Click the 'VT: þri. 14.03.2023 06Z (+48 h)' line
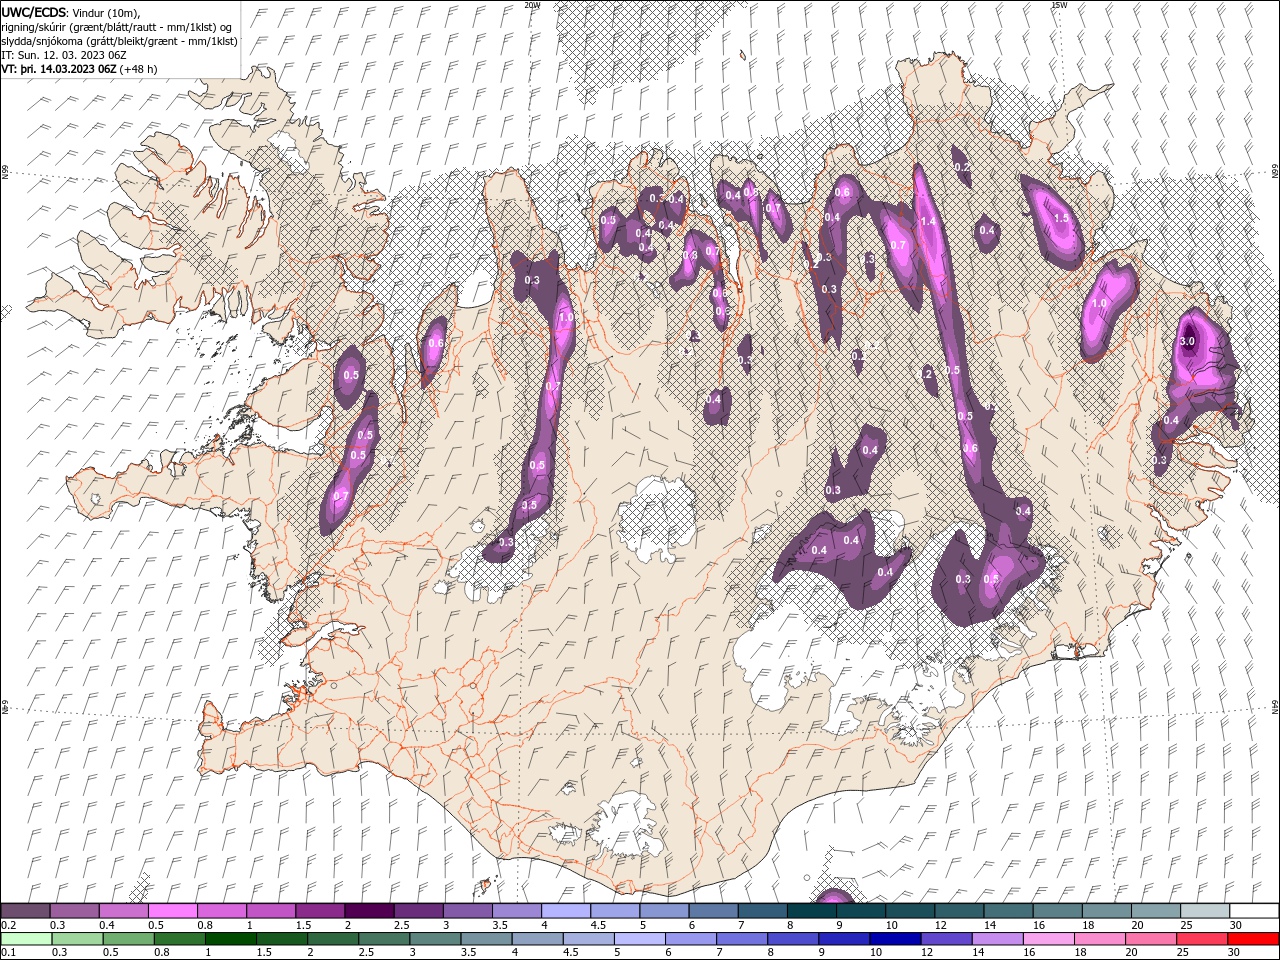 (78, 69)
